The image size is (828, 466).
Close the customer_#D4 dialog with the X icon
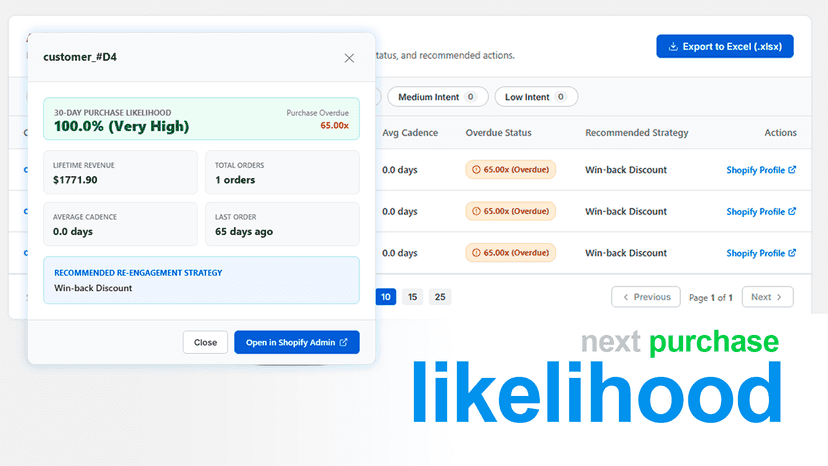click(x=349, y=58)
